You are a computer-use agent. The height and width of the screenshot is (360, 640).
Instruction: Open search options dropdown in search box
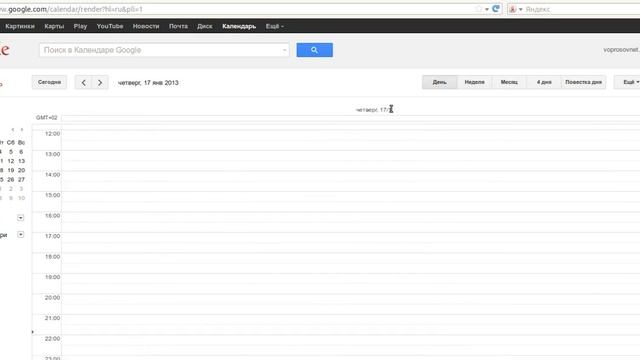[x=284, y=50]
